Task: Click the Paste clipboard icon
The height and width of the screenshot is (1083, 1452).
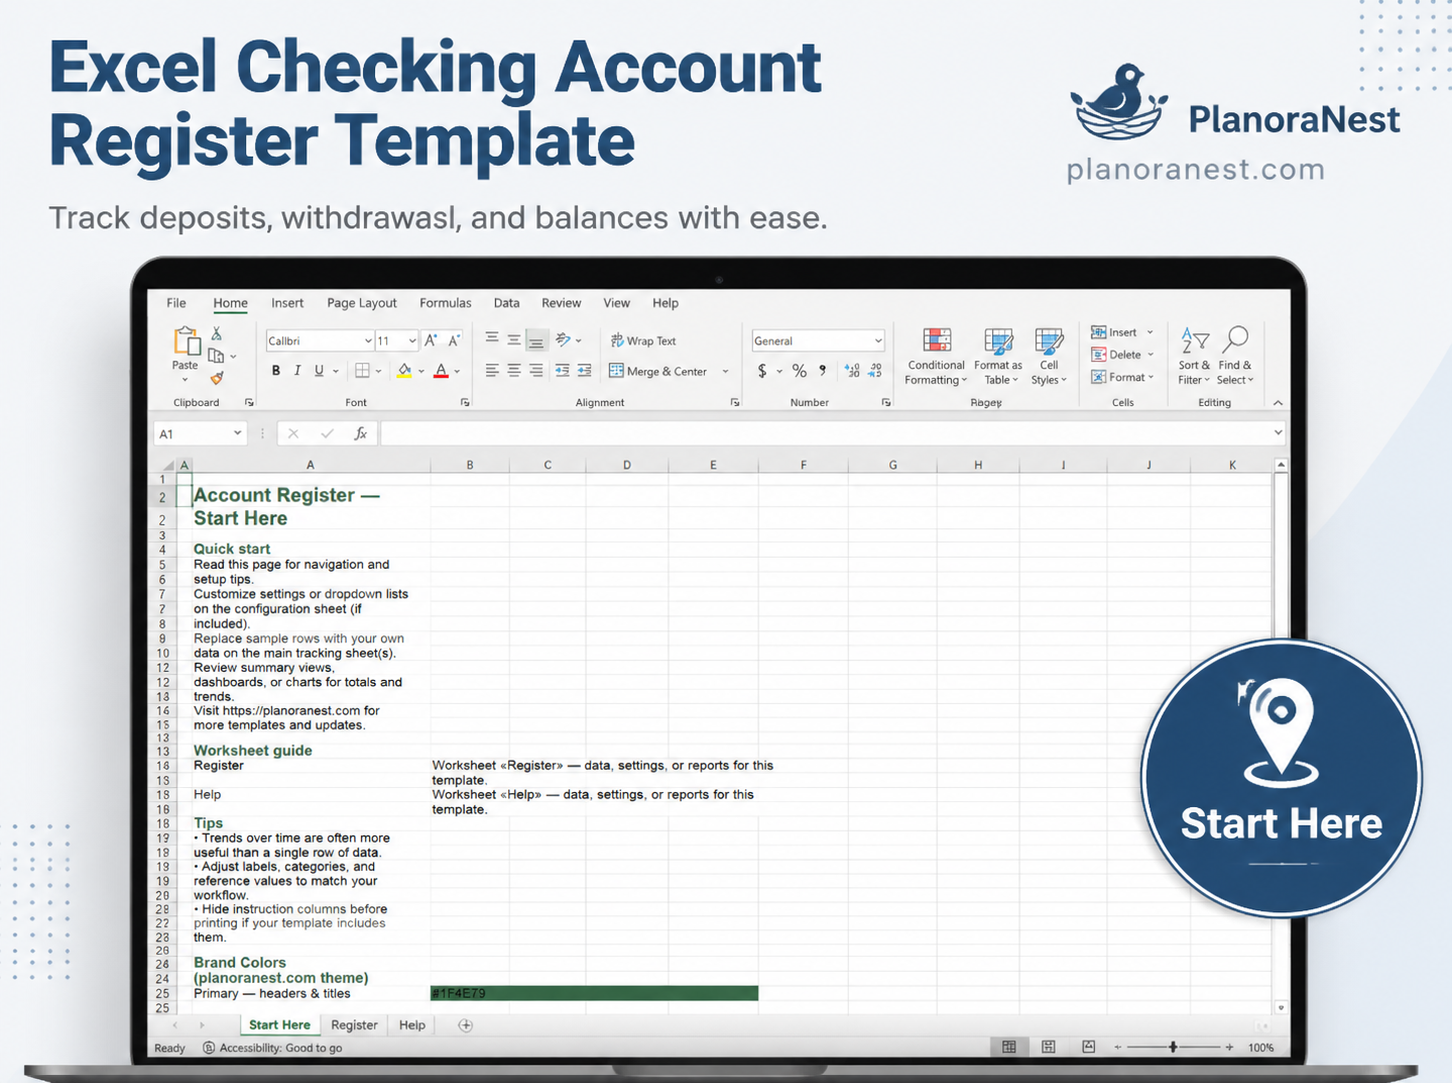Action: 186,342
